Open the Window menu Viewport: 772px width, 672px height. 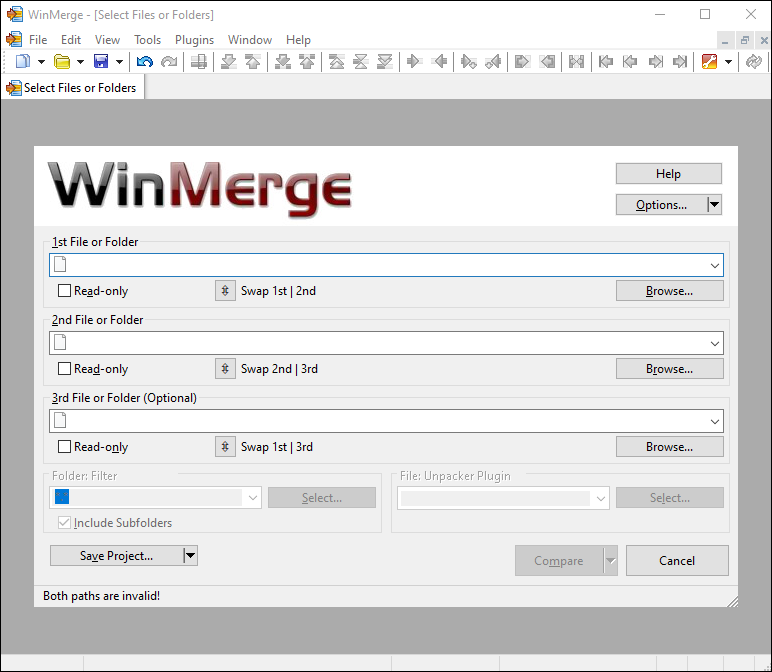250,40
